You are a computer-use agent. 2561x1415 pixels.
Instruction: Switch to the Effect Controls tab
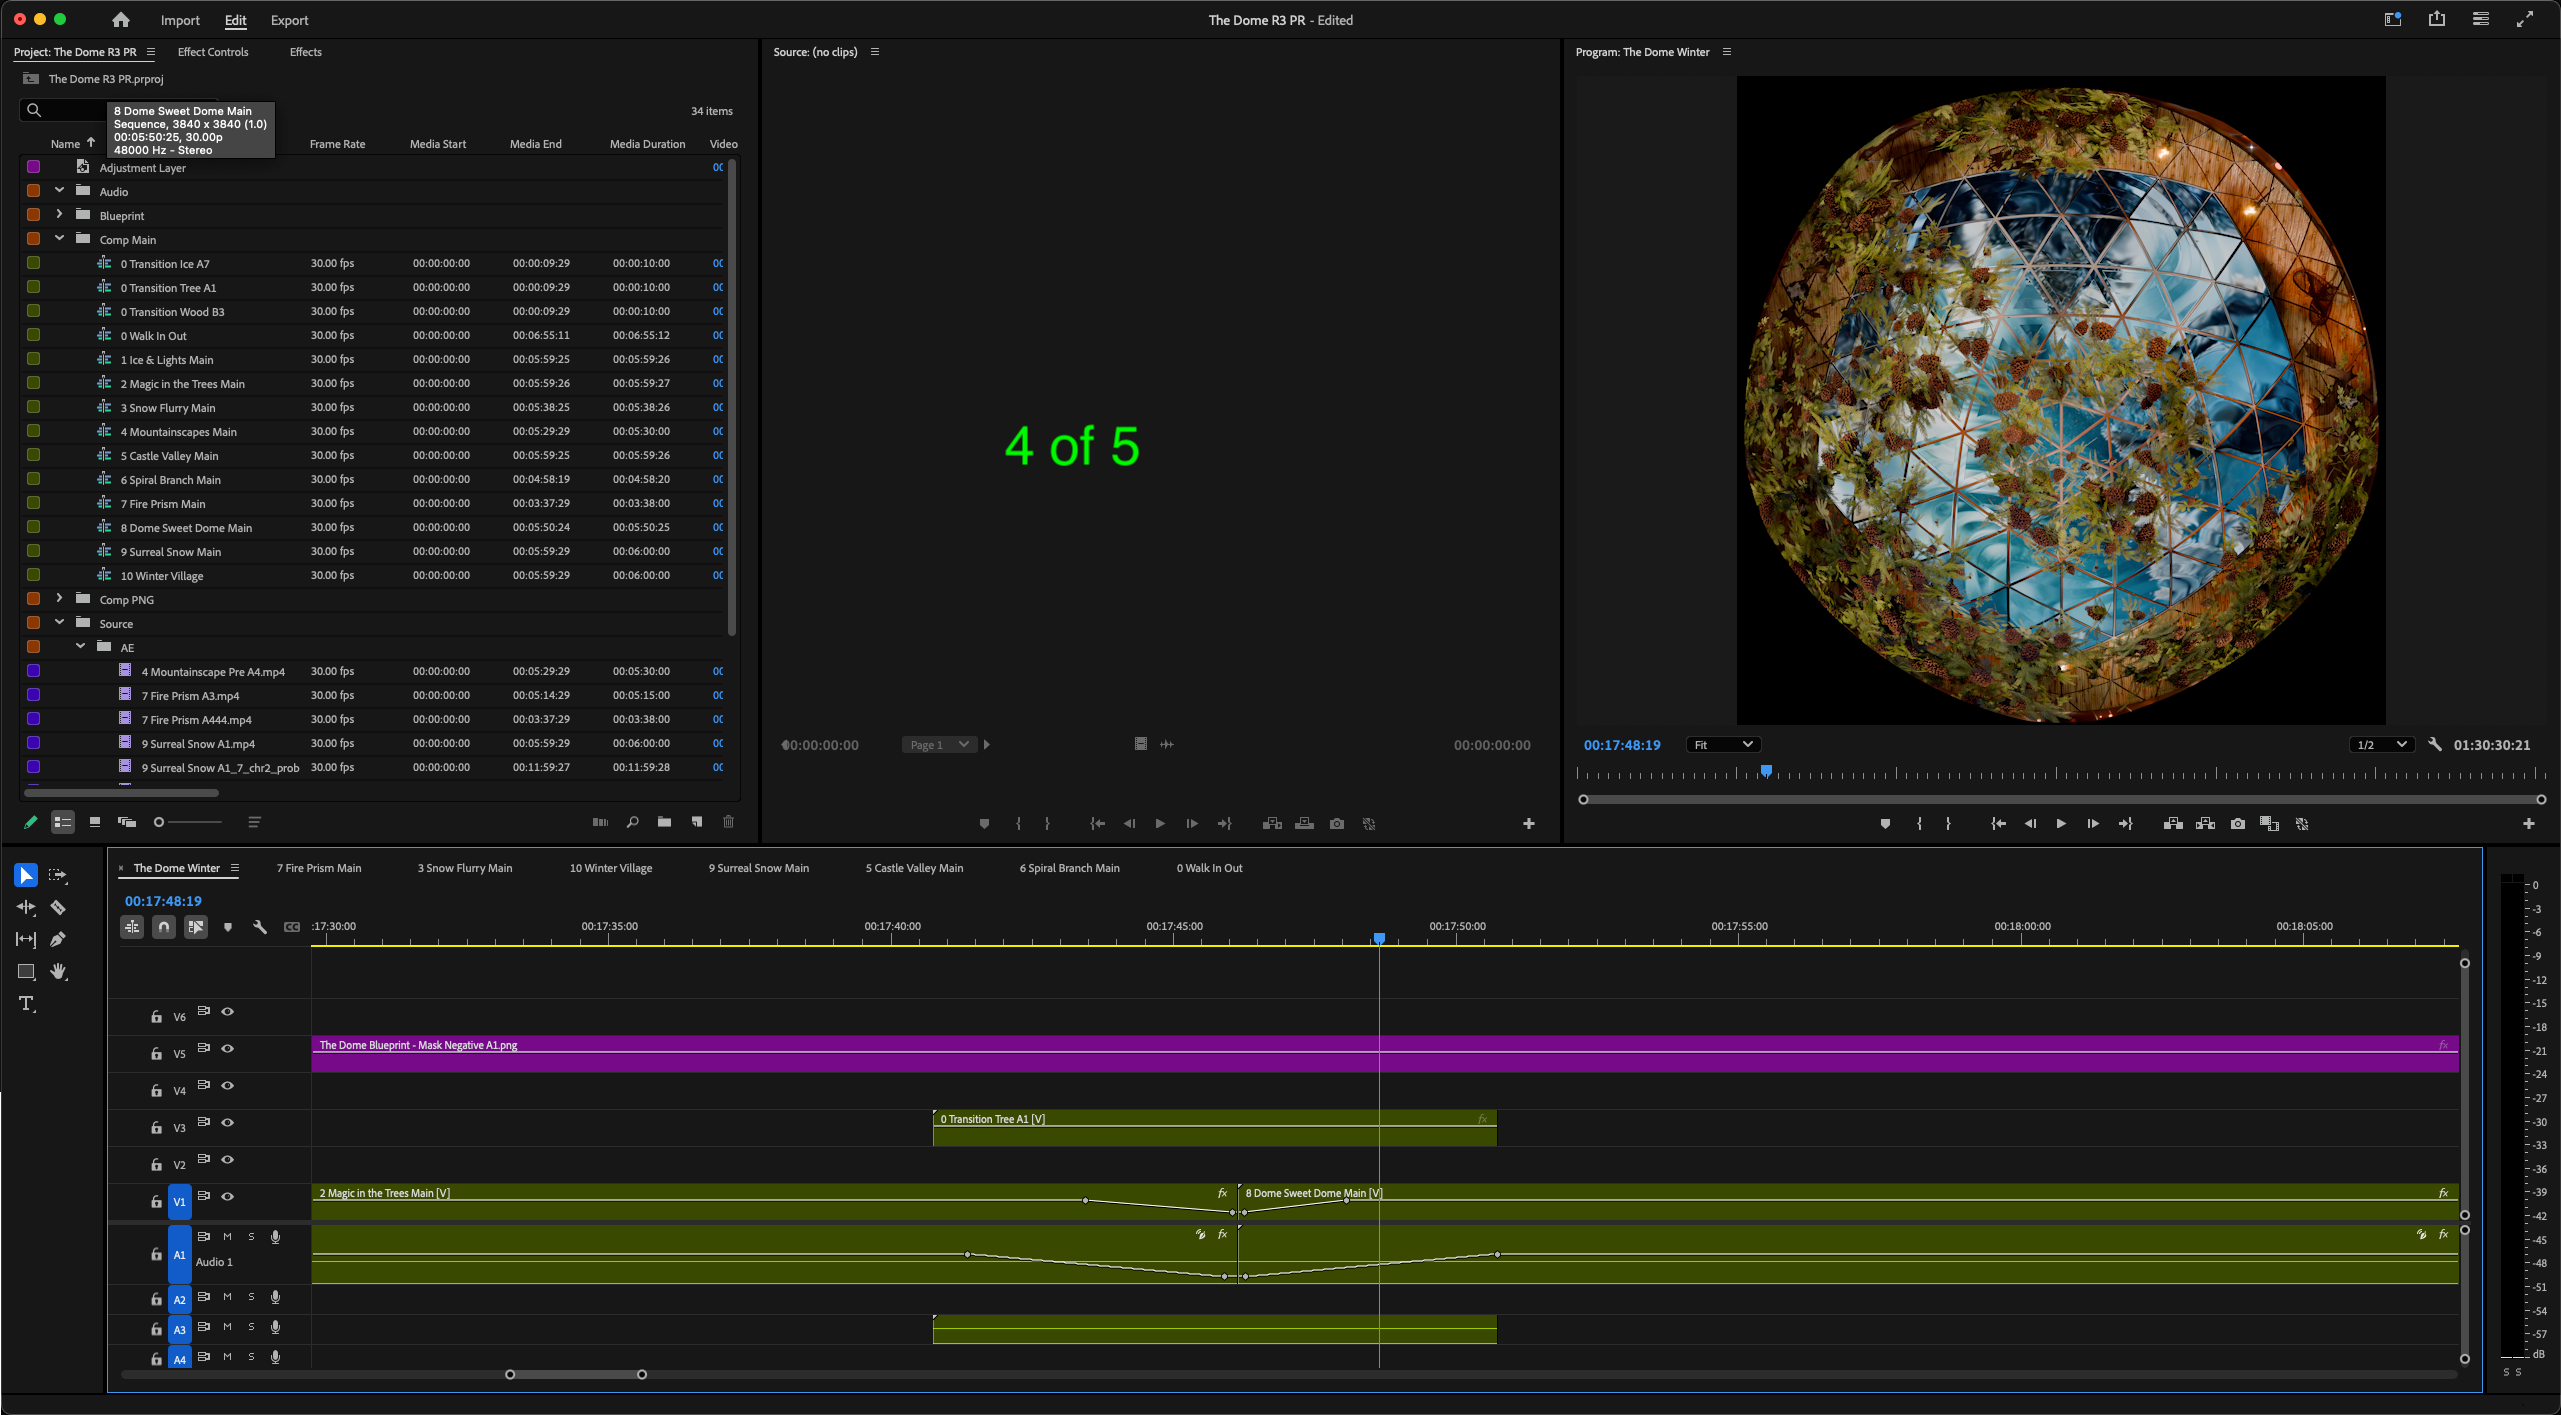point(213,52)
